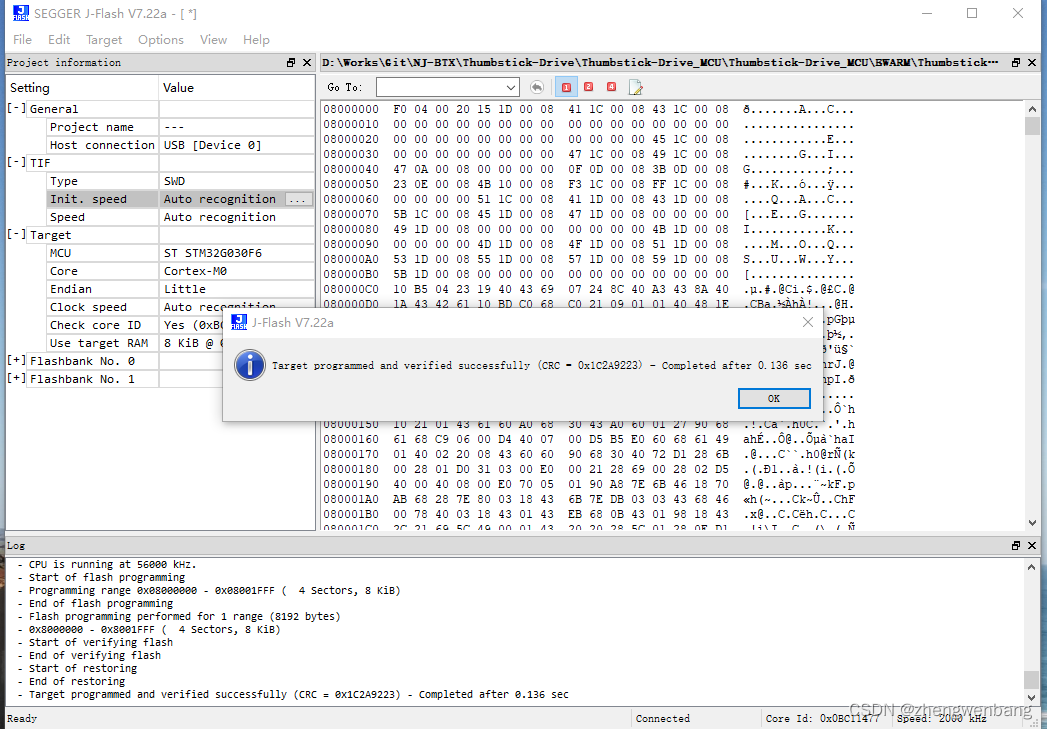Click the back navigation arrow beside Go To
The height and width of the screenshot is (729, 1047).
(x=537, y=87)
